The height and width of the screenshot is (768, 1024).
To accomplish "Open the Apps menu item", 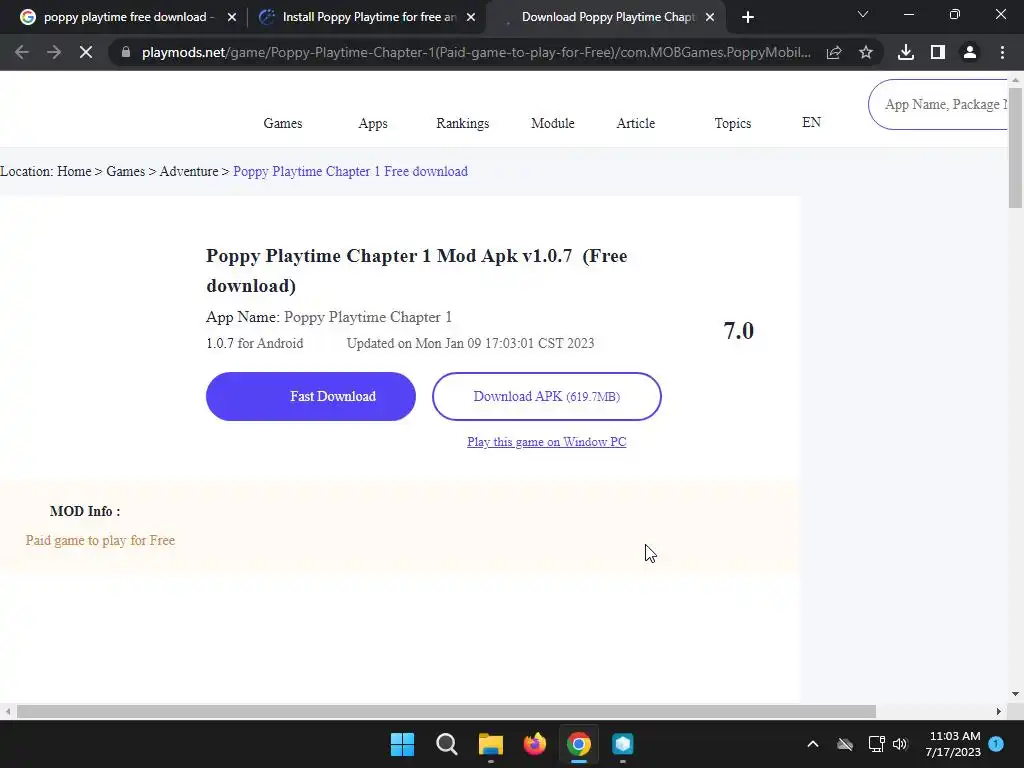I will coord(373,123).
